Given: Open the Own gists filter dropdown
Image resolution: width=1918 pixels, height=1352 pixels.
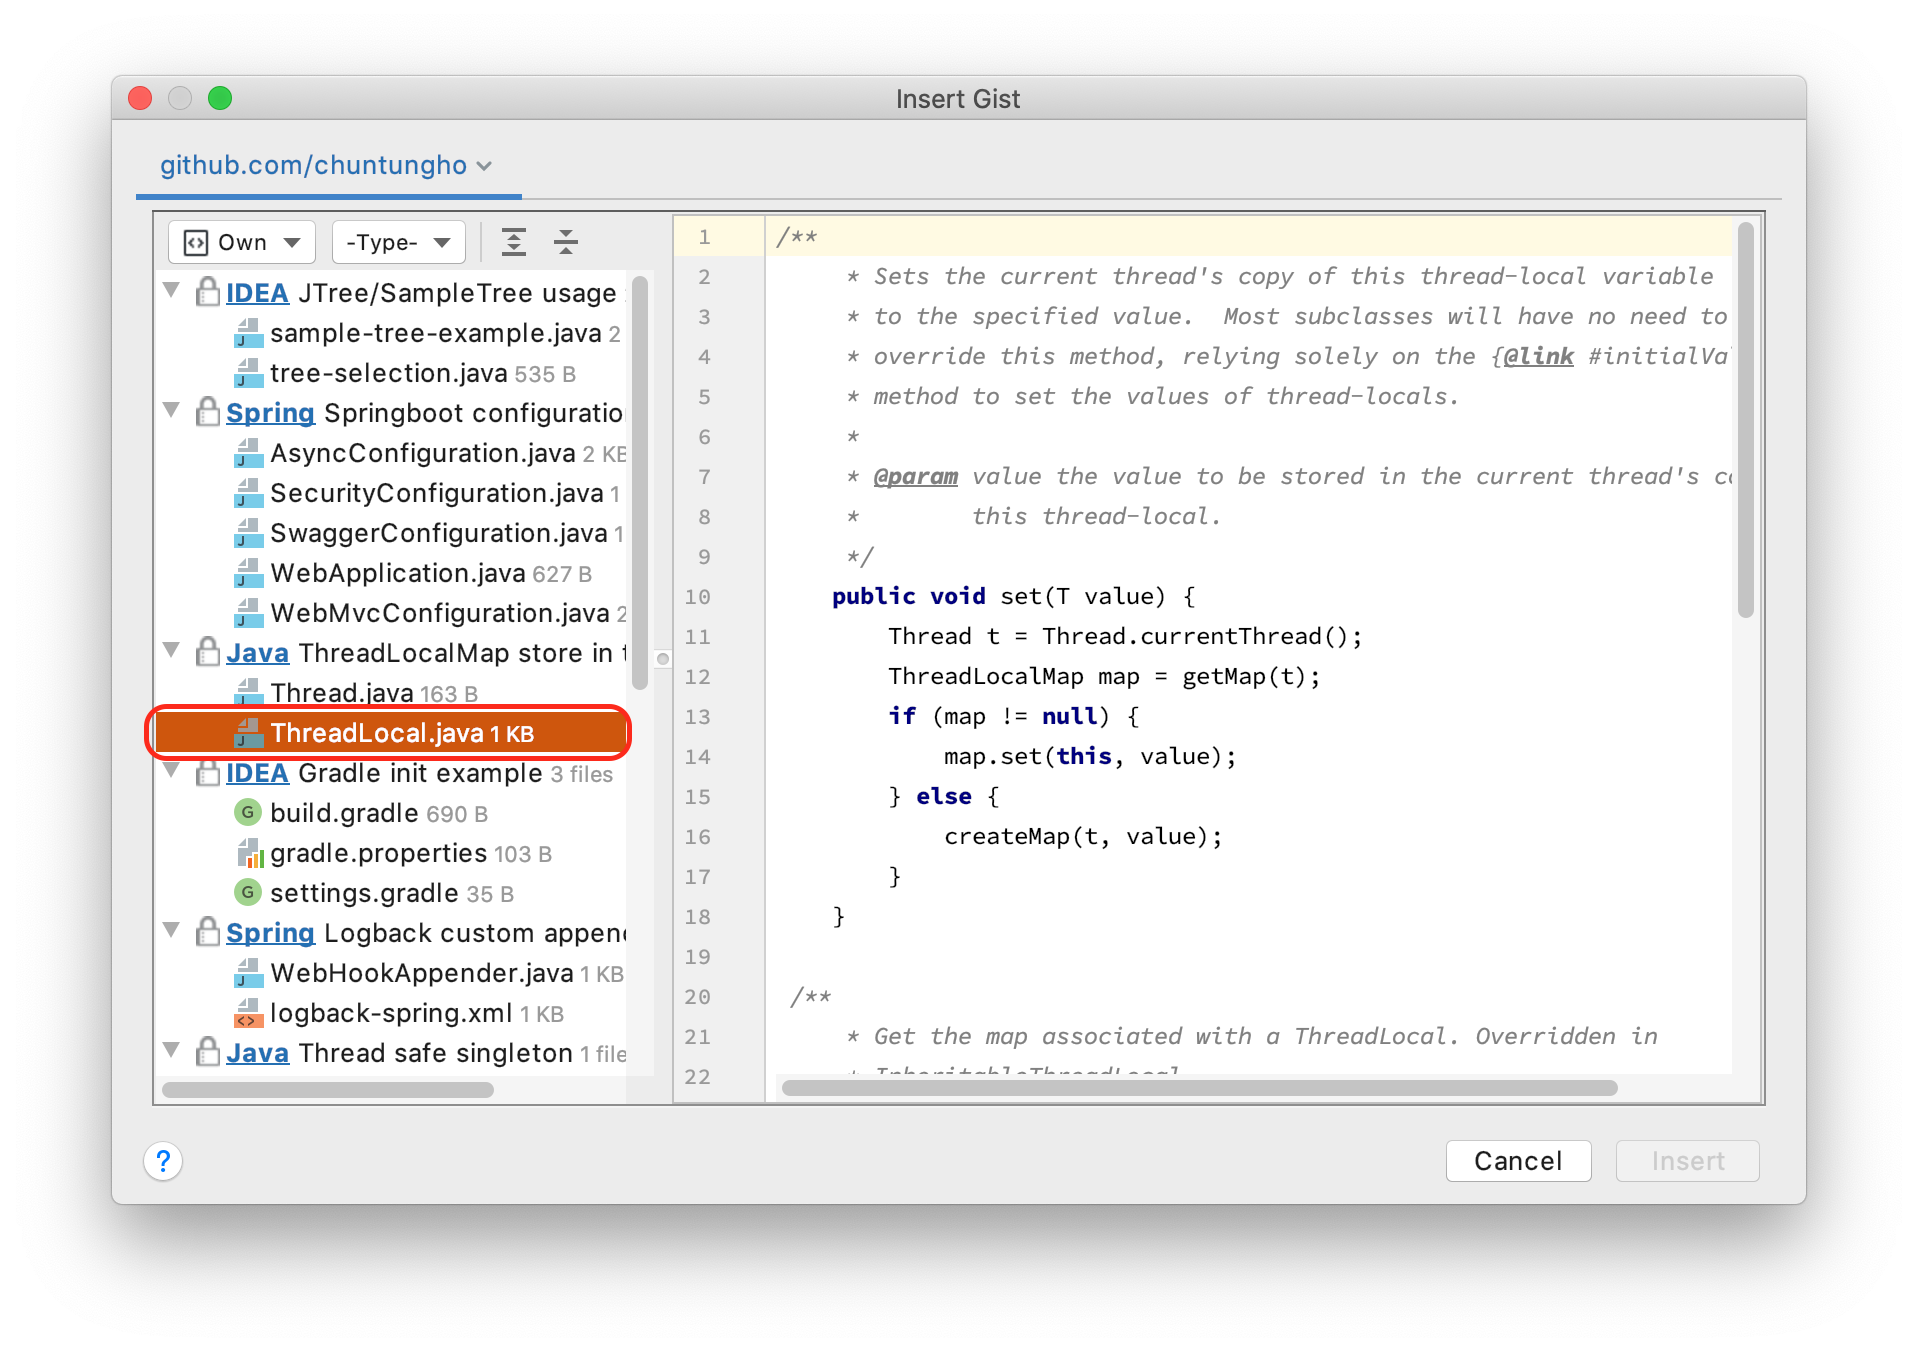Looking at the screenshot, I should 242,242.
